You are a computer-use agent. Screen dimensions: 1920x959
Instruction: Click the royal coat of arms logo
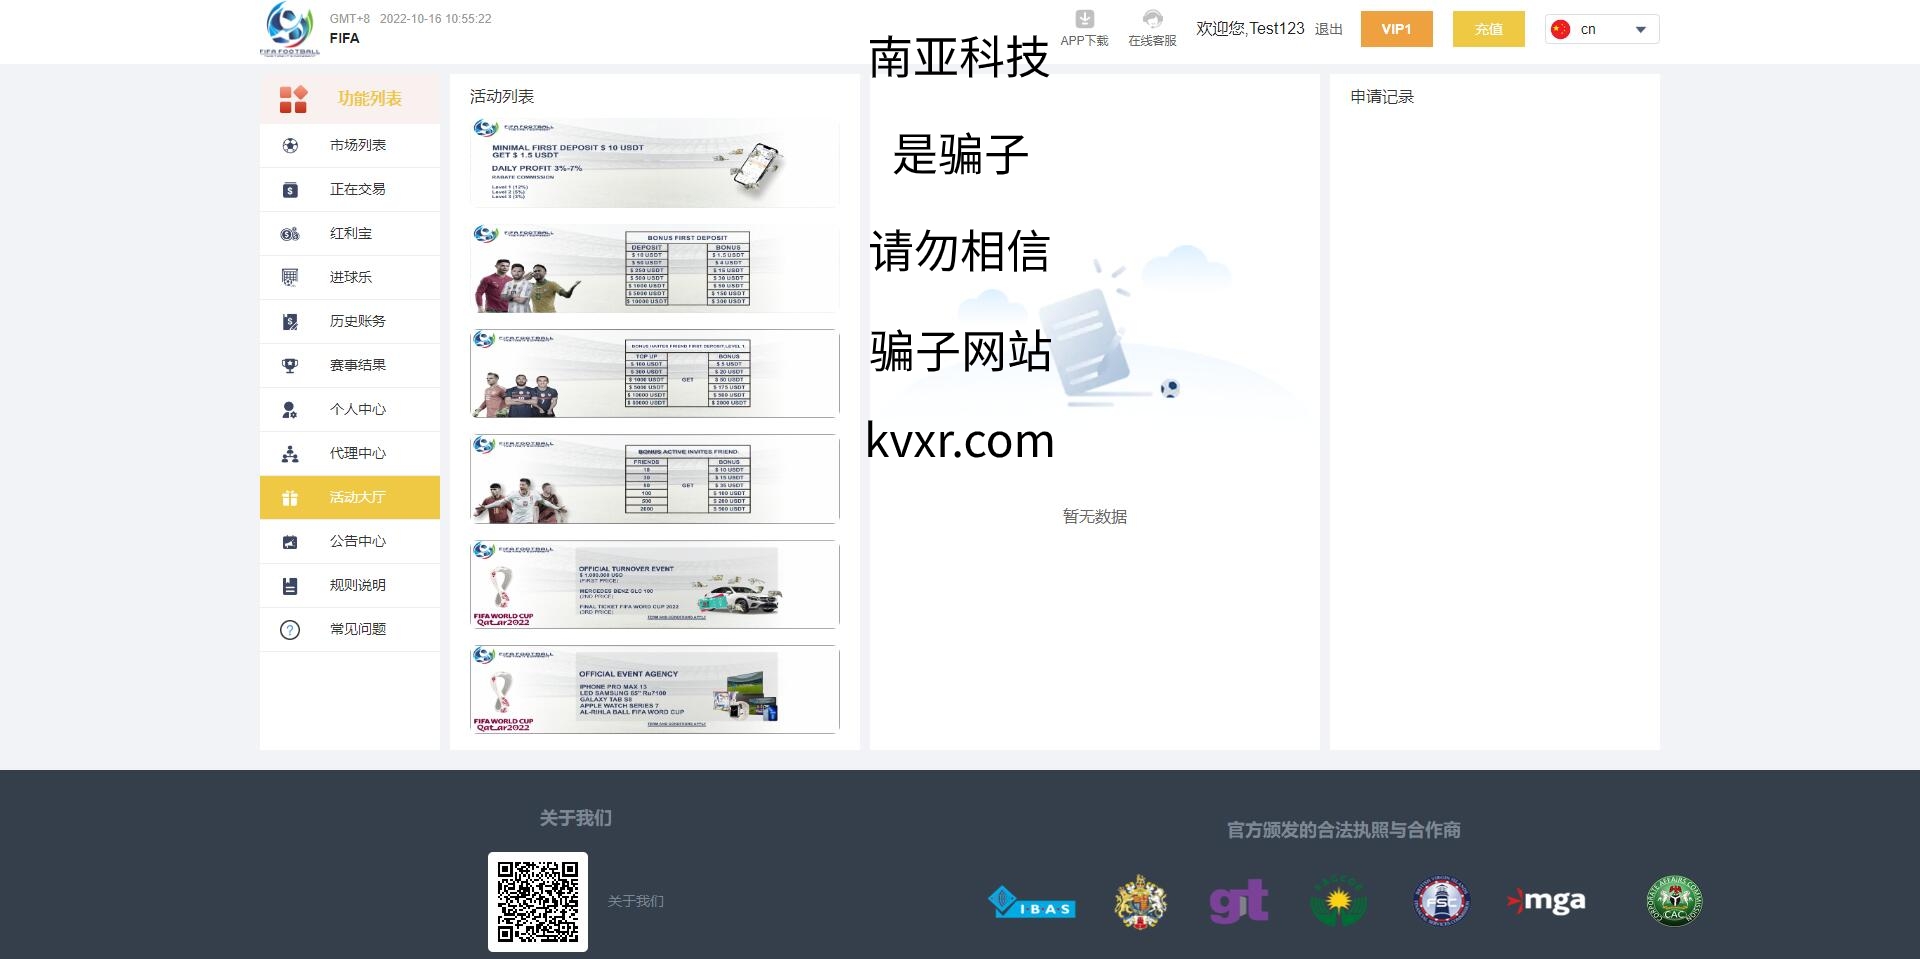(x=1140, y=902)
